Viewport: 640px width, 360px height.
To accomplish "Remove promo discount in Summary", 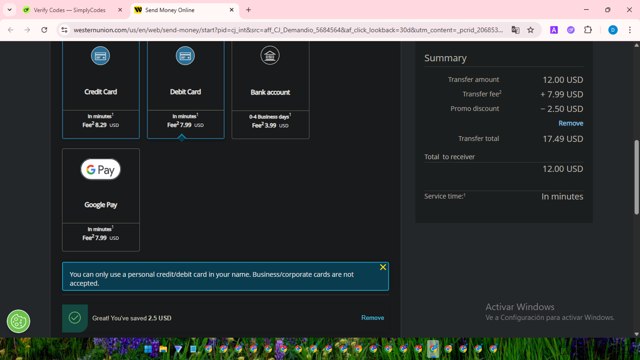I will [x=571, y=123].
